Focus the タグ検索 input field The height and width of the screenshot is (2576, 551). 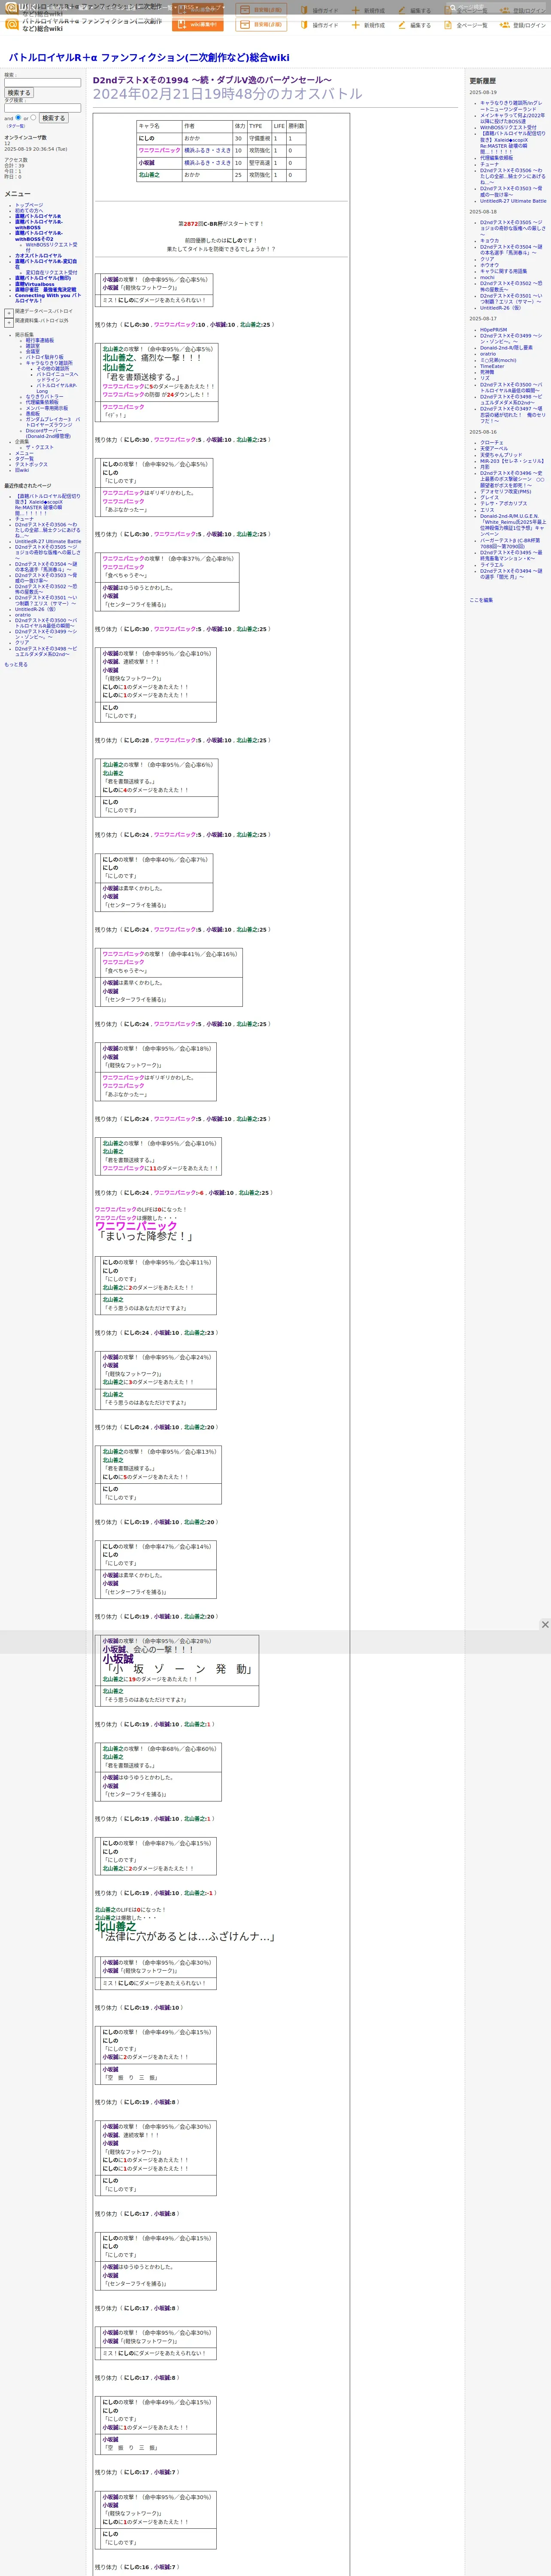coord(42,108)
